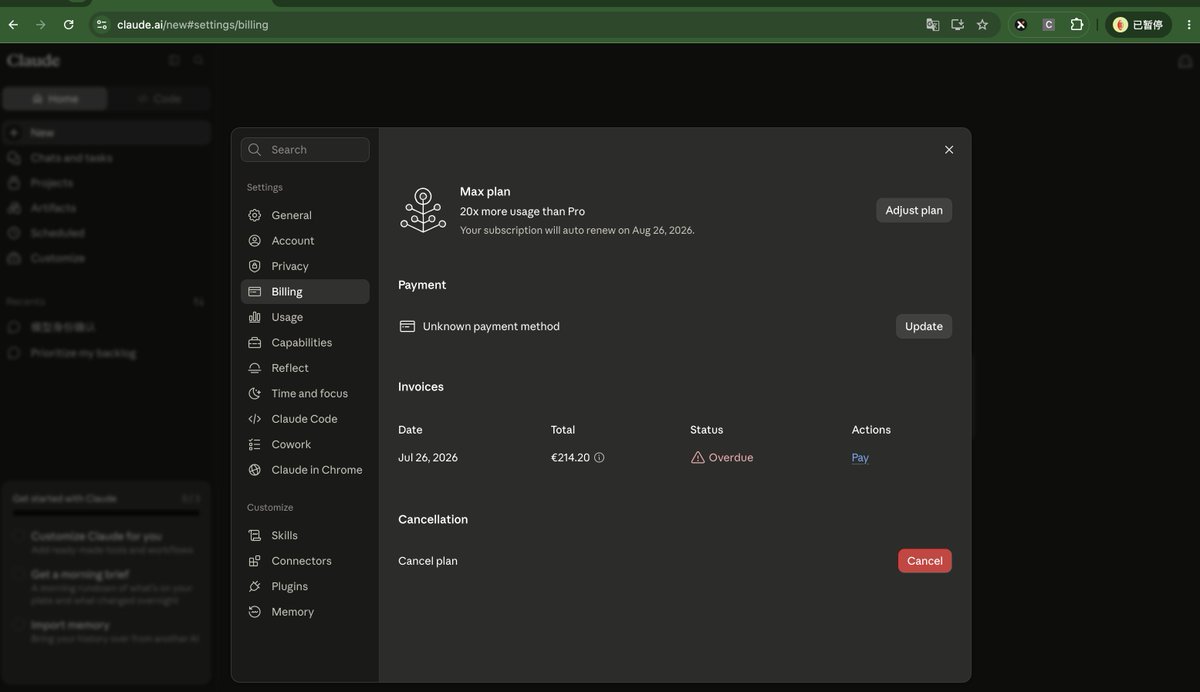Image resolution: width=1200 pixels, height=692 pixels.
Task: Open Plugins under Customize
Action: [305, 587]
